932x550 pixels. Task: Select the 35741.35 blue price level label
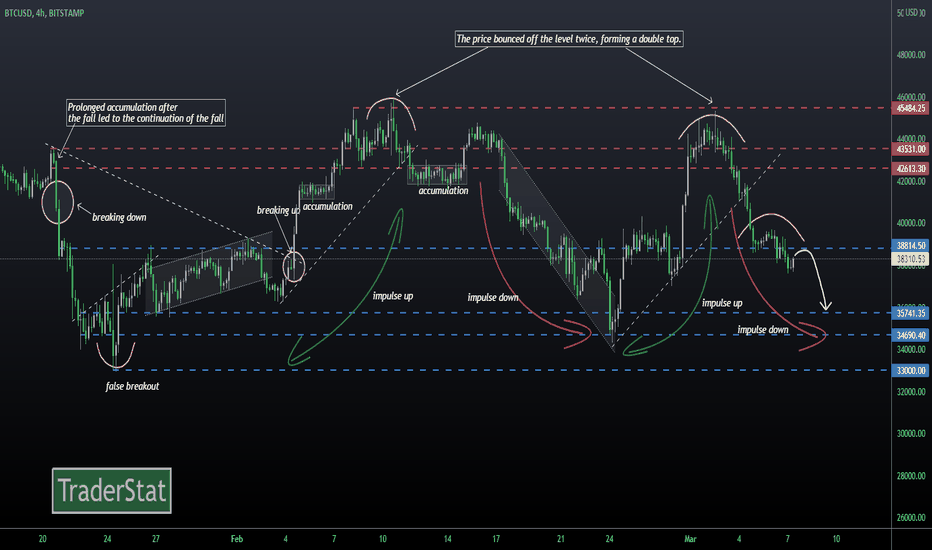911,313
